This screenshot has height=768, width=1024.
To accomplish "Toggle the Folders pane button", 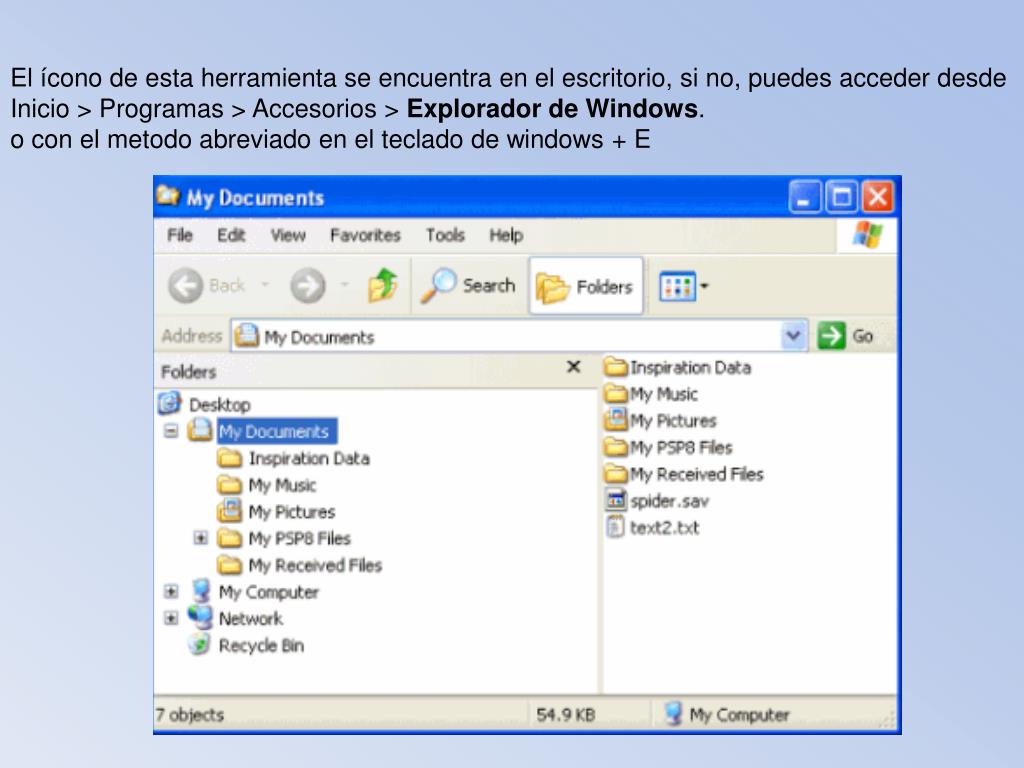I will coord(586,286).
